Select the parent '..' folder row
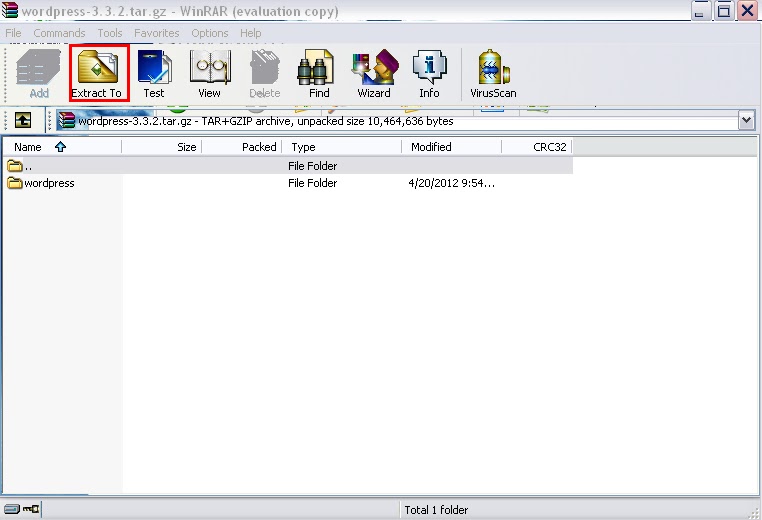This screenshot has height=520, width=762. click(288, 166)
